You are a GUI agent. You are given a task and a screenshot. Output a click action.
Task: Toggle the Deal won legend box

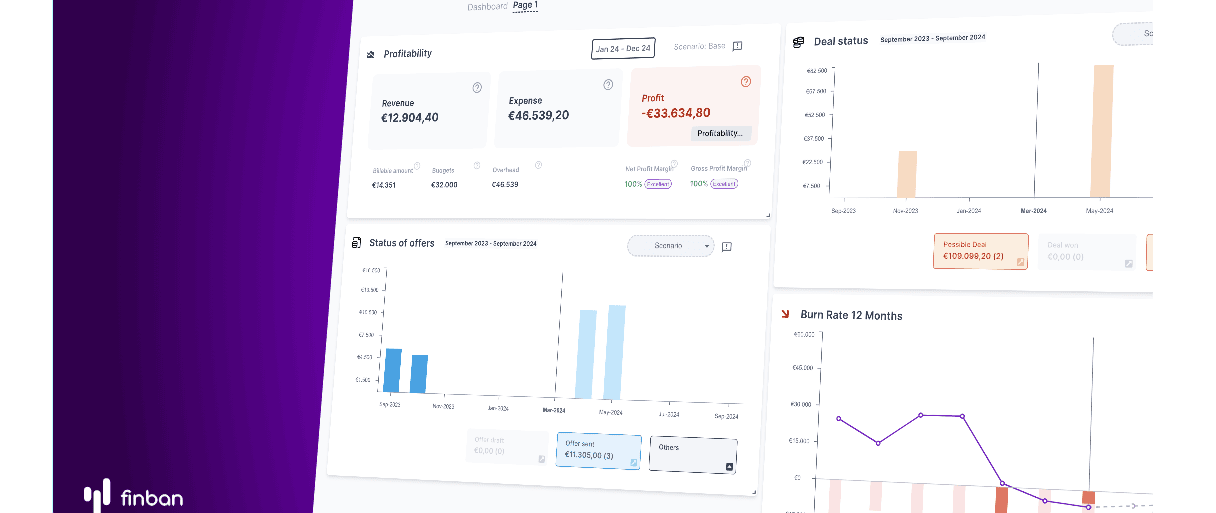[x=1085, y=252]
